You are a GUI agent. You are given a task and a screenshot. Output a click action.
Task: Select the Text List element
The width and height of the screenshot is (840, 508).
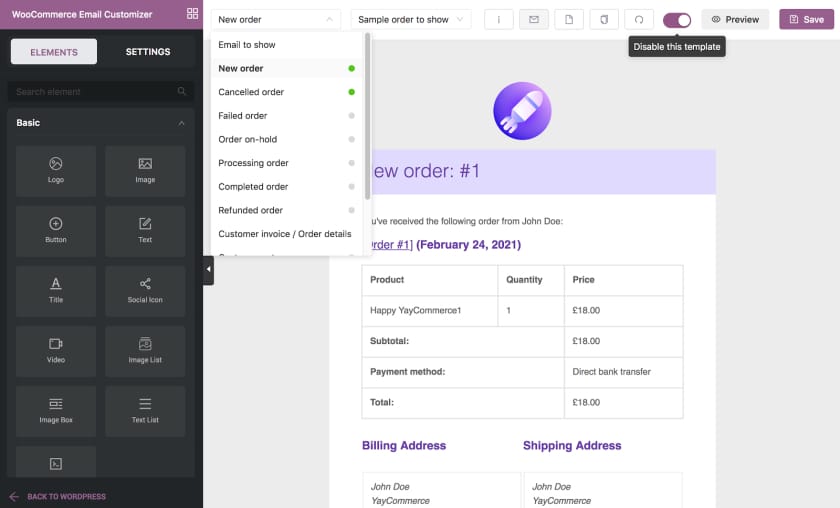(x=145, y=410)
